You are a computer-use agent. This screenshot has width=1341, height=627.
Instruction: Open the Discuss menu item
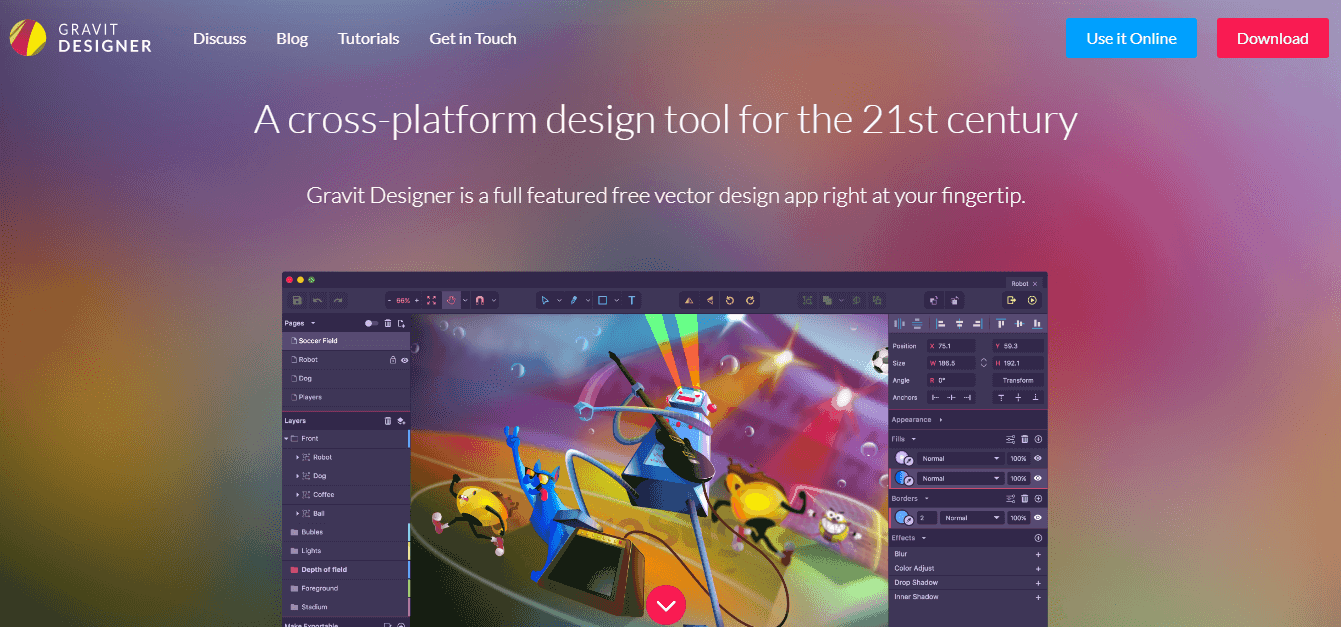[x=219, y=38]
